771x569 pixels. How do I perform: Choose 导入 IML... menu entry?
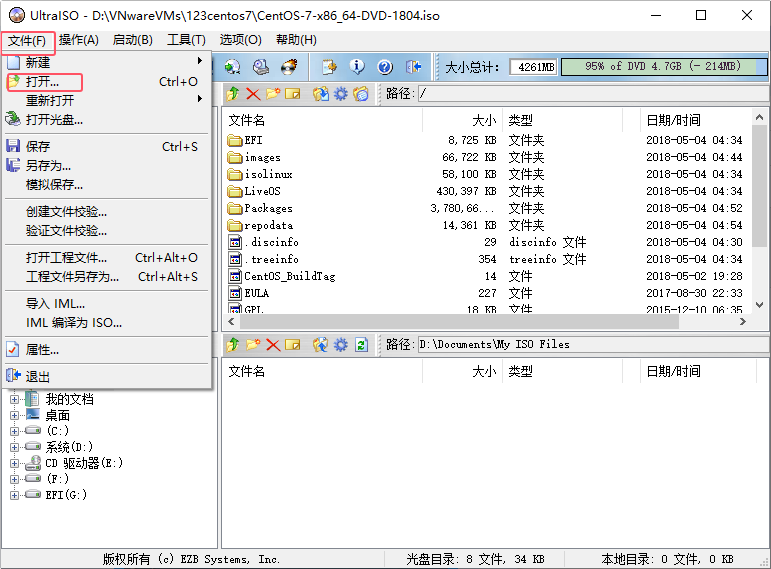pos(107,304)
